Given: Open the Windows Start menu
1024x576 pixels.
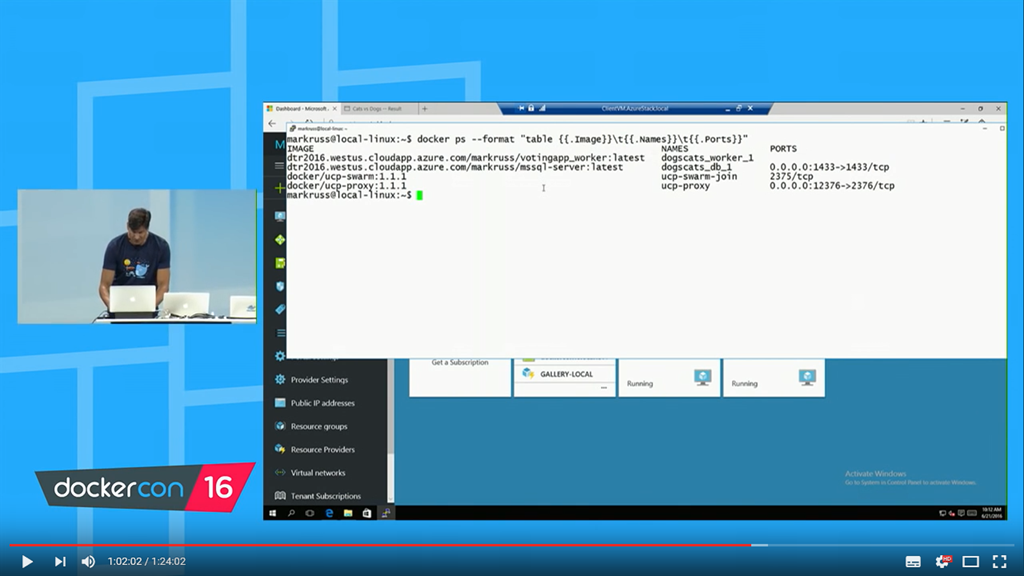Looking at the screenshot, I should click(273, 513).
